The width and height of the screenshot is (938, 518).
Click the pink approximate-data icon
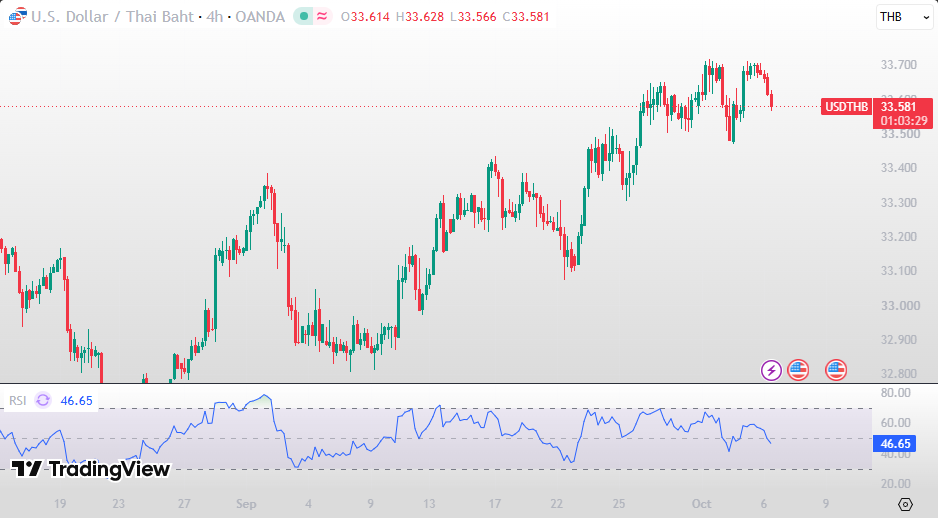(322, 17)
